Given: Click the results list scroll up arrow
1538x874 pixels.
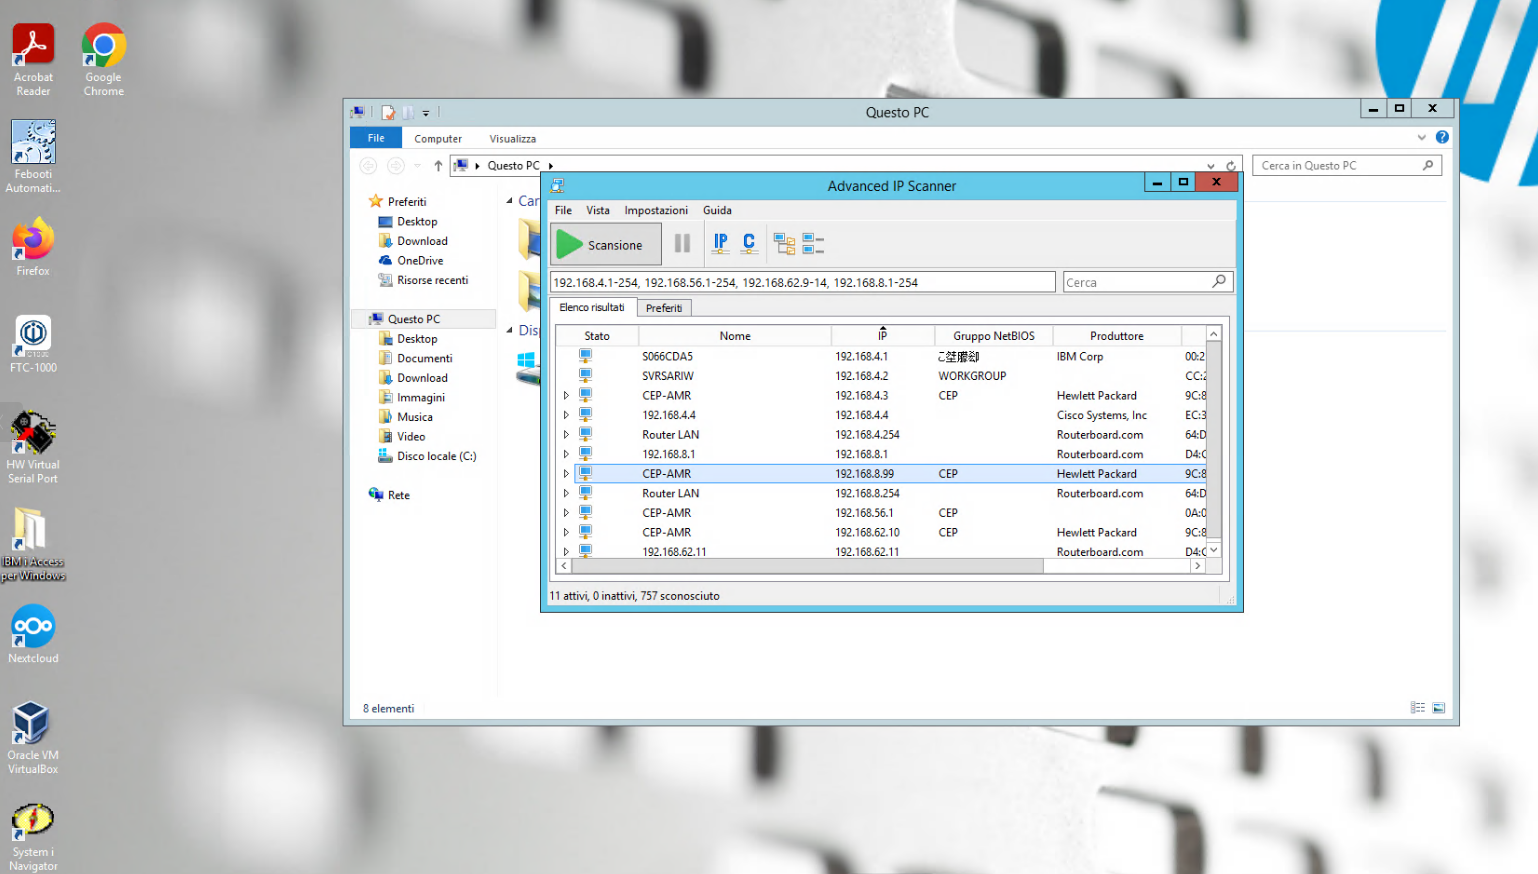Looking at the screenshot, I should (x=1214, y=334).
